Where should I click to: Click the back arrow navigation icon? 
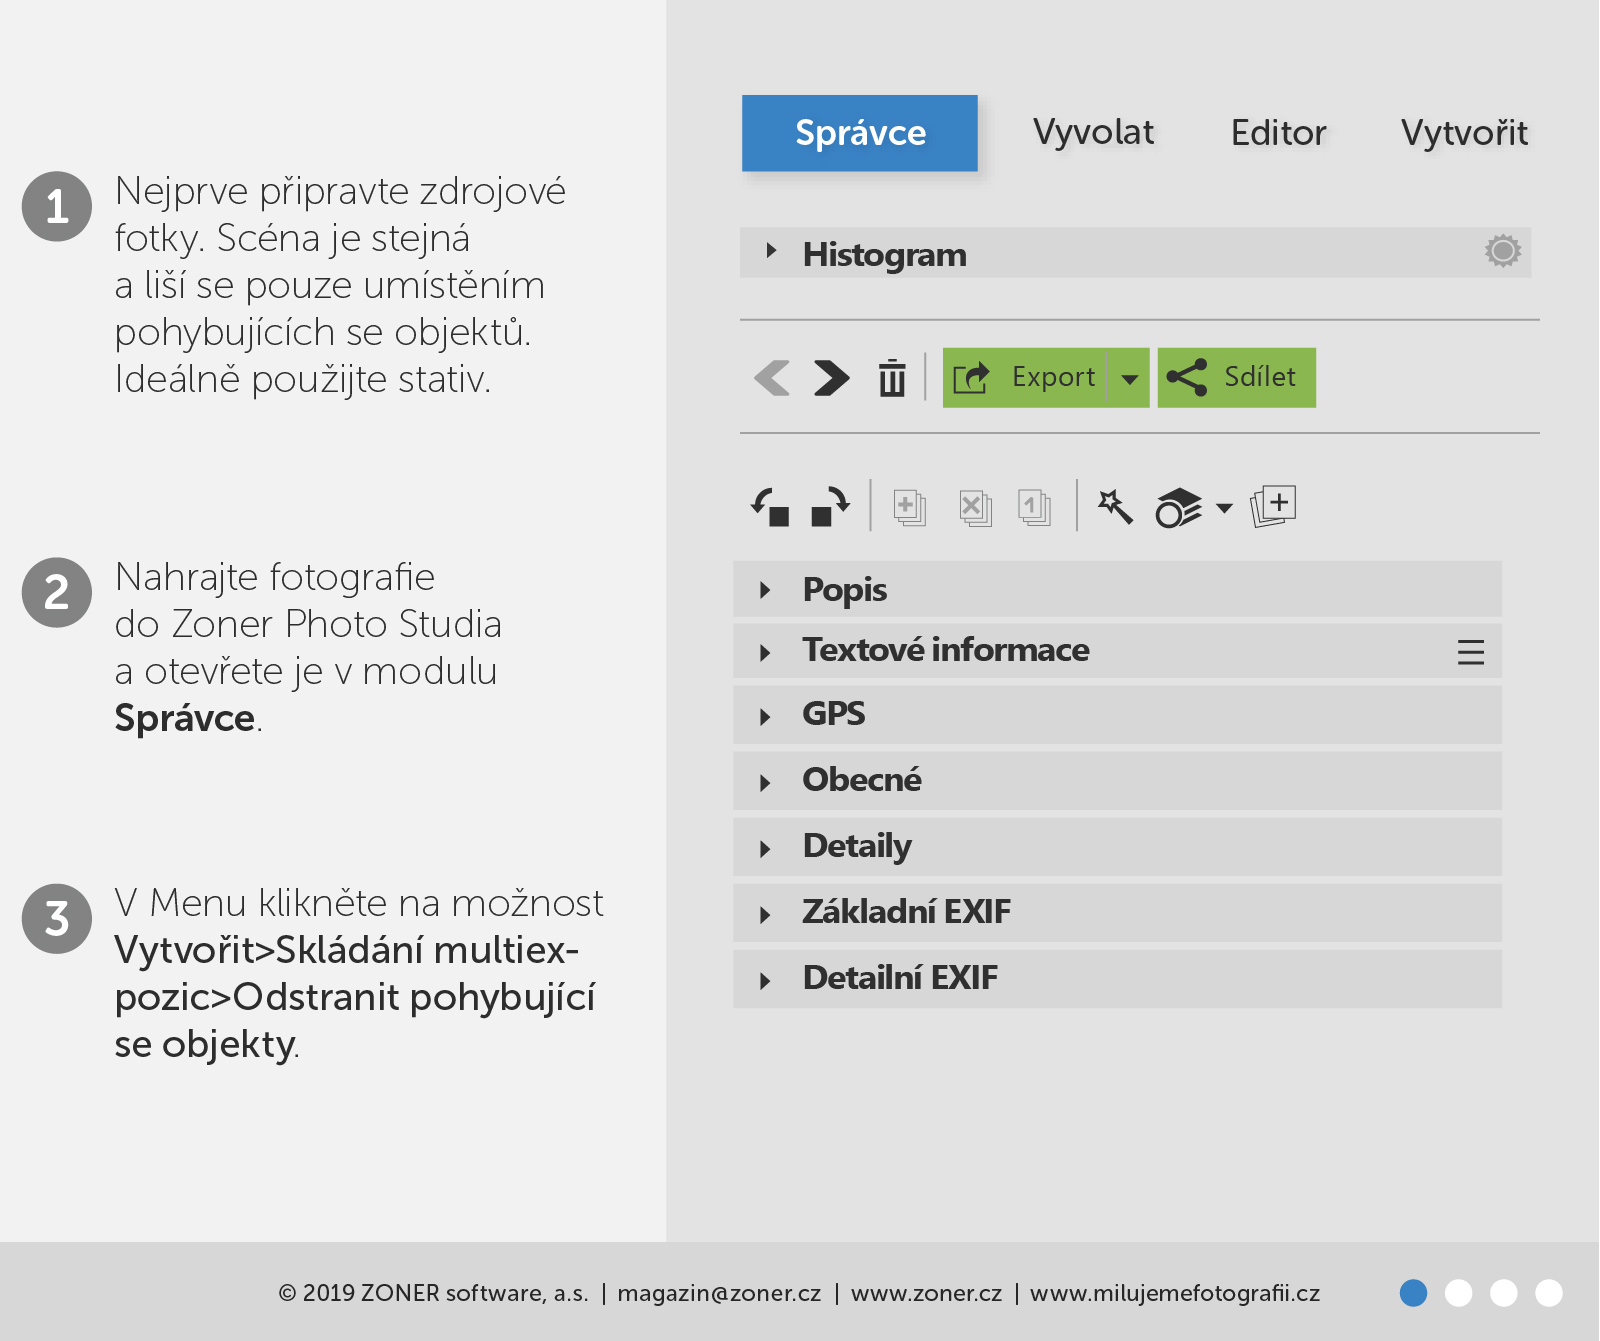tap(772, 378)
